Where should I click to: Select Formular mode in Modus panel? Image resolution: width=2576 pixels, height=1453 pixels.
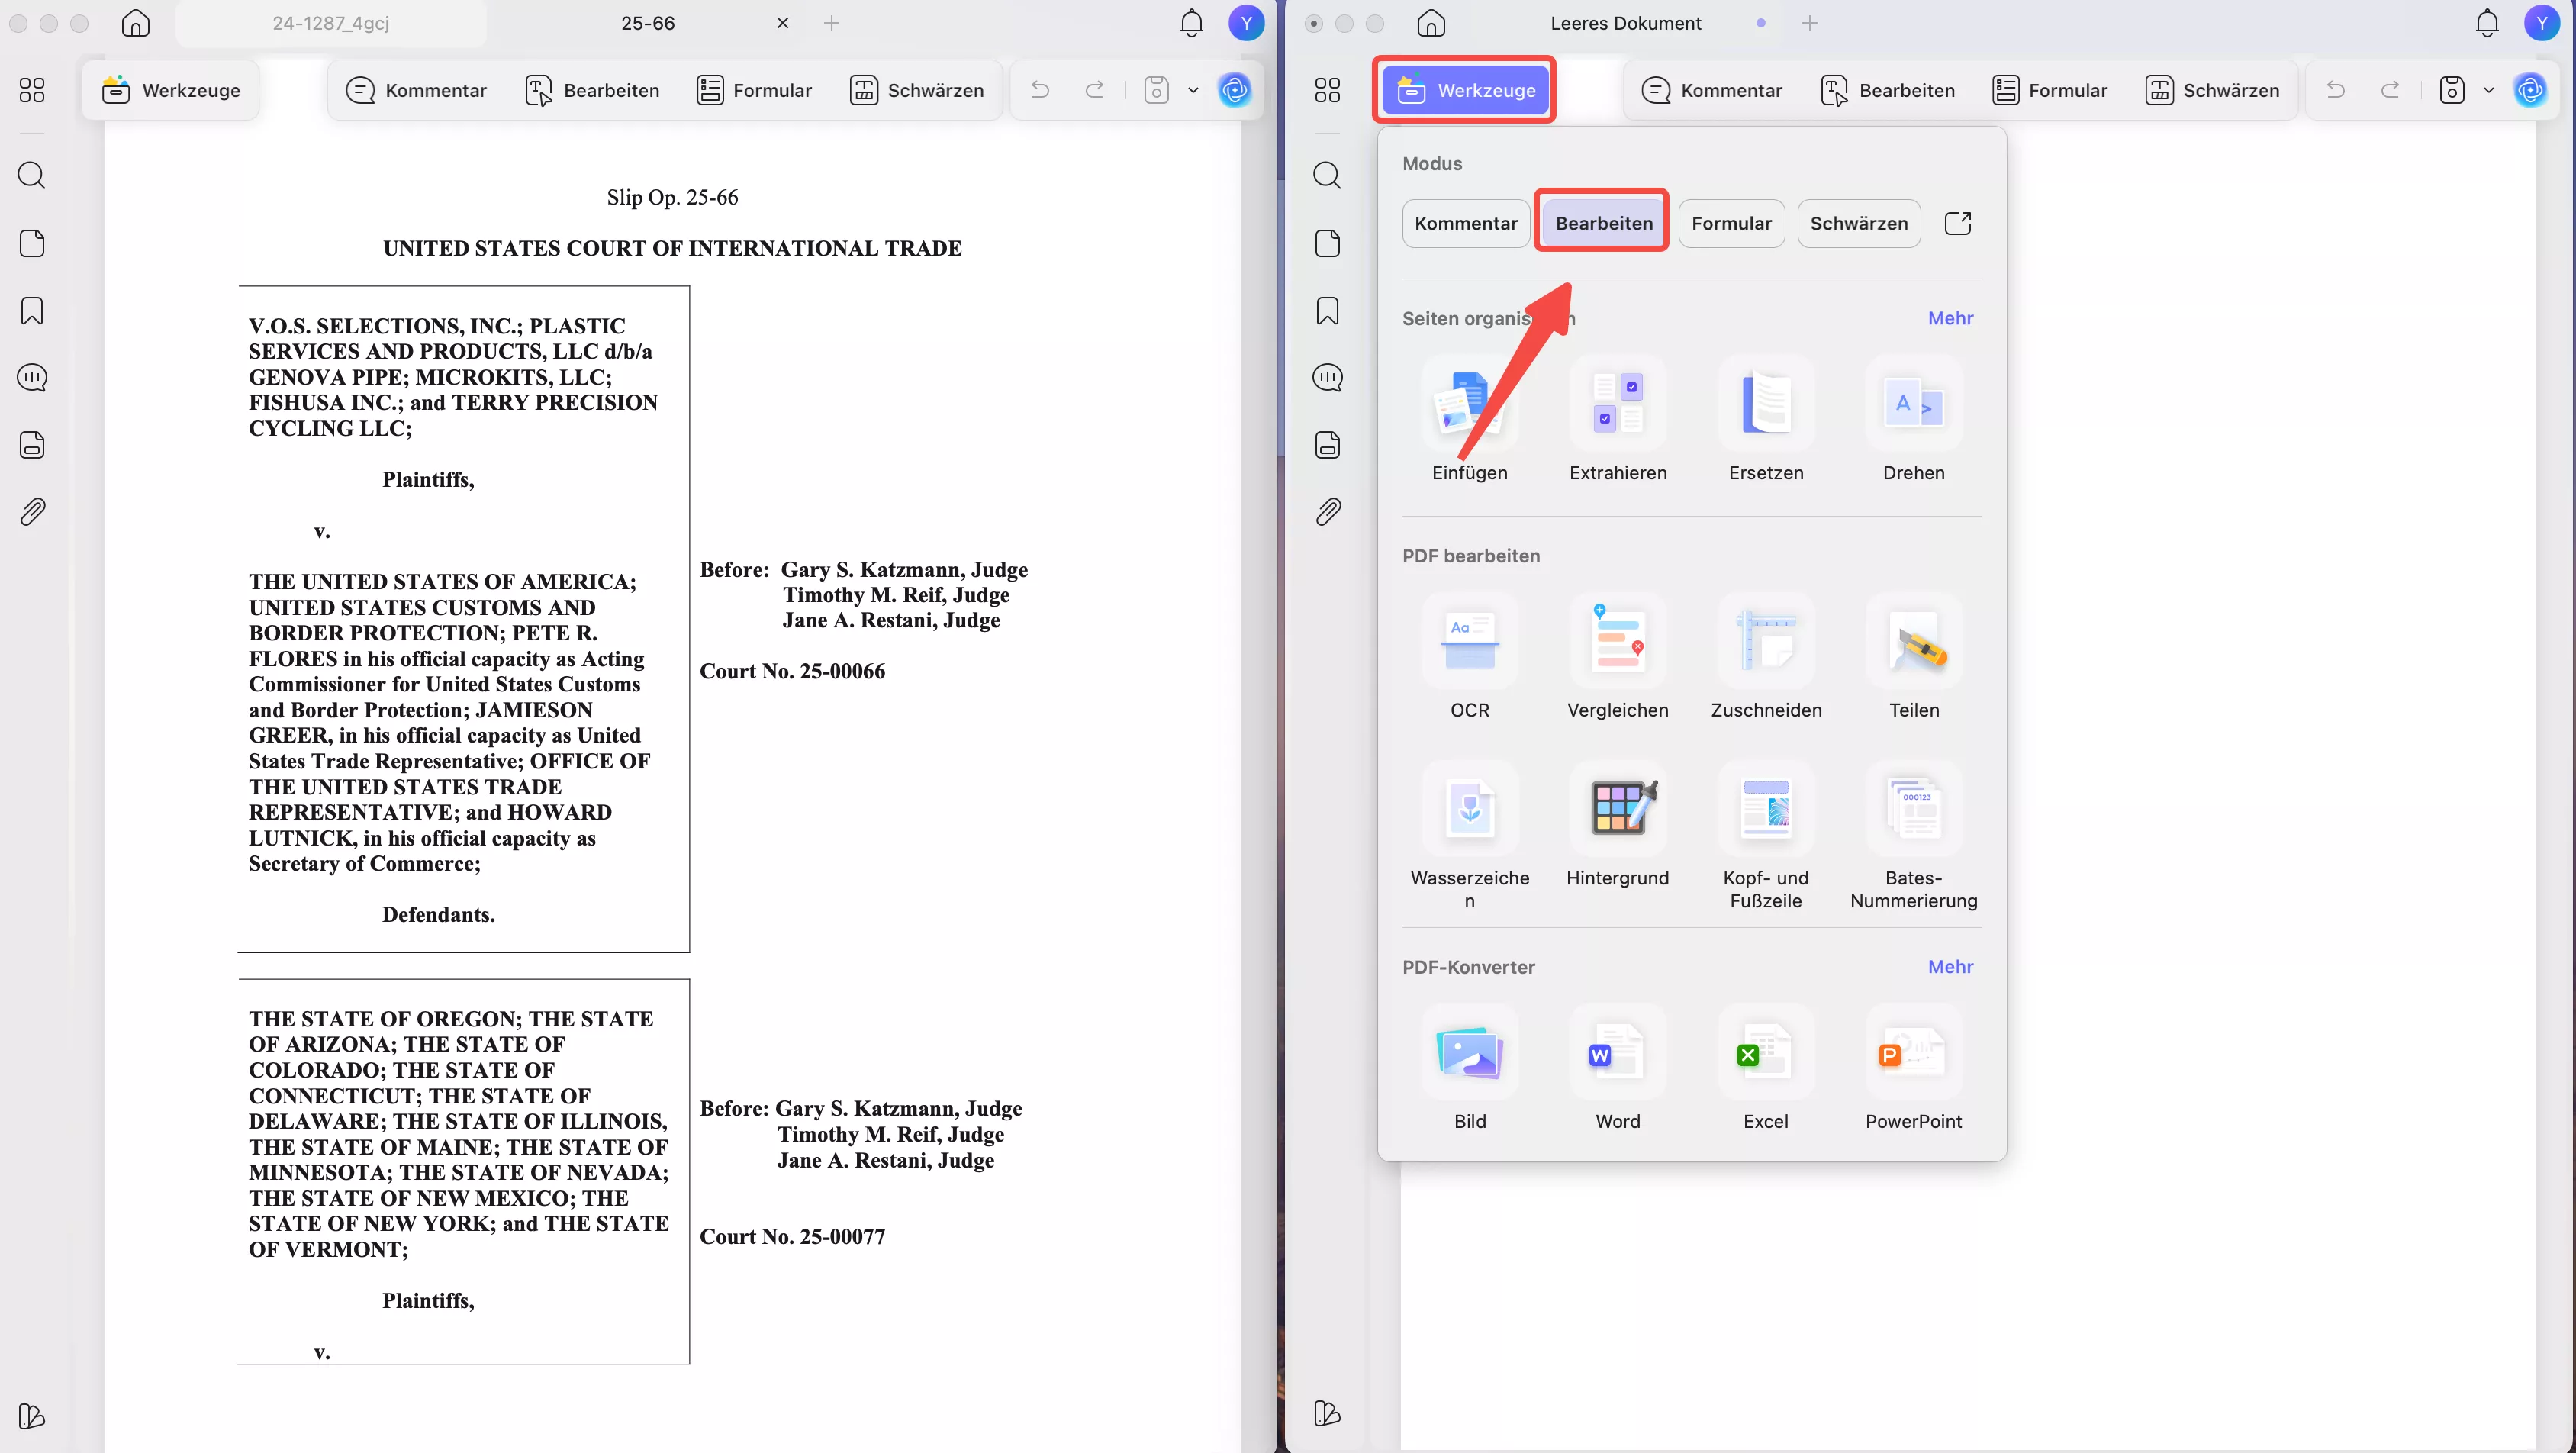click(1731, 223)
